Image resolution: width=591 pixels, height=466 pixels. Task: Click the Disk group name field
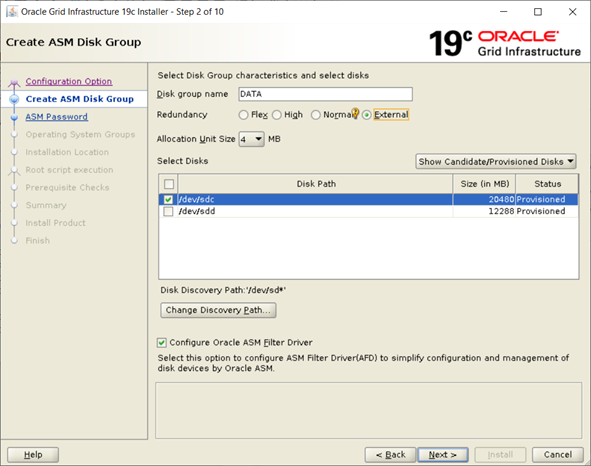(x=326, y=94)
